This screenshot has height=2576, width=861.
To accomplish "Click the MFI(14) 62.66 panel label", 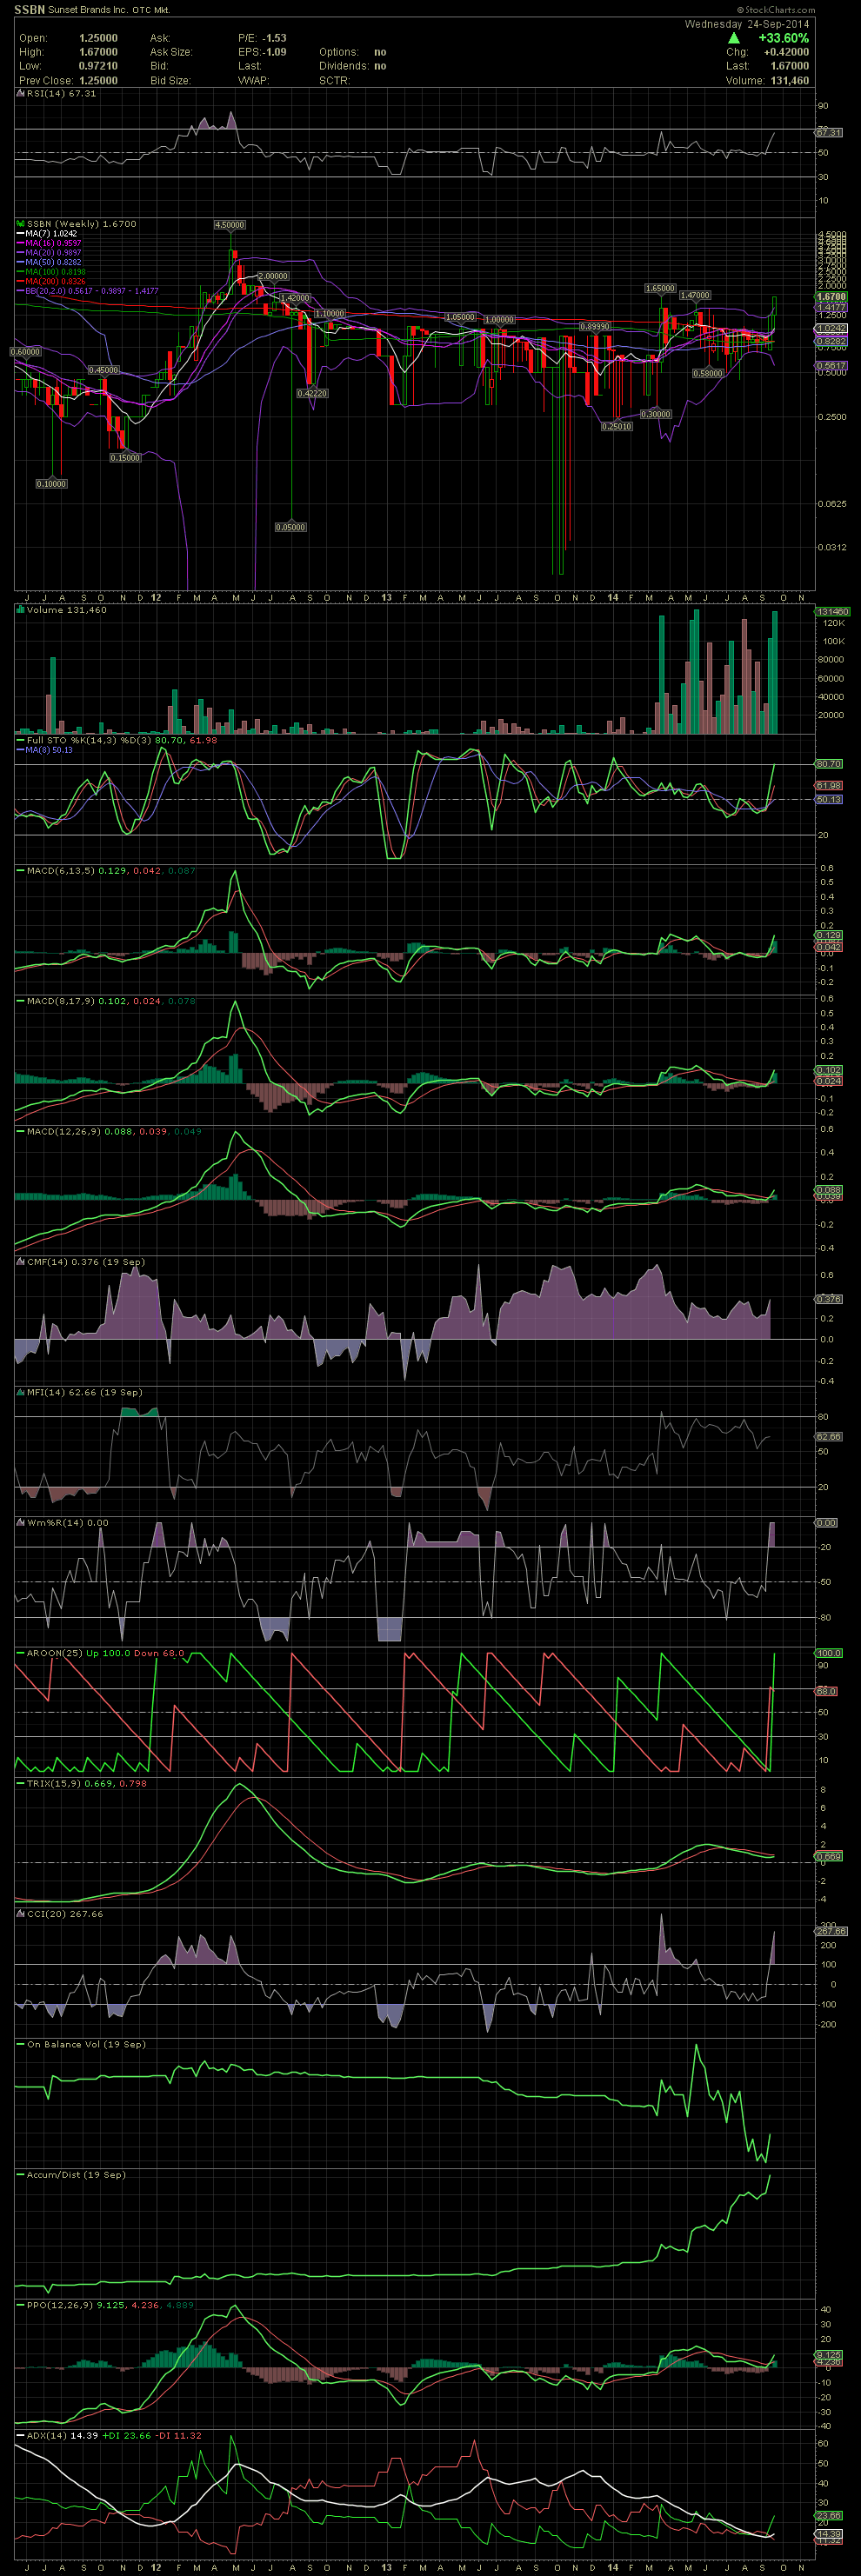I will click(x=84, y=1392).
